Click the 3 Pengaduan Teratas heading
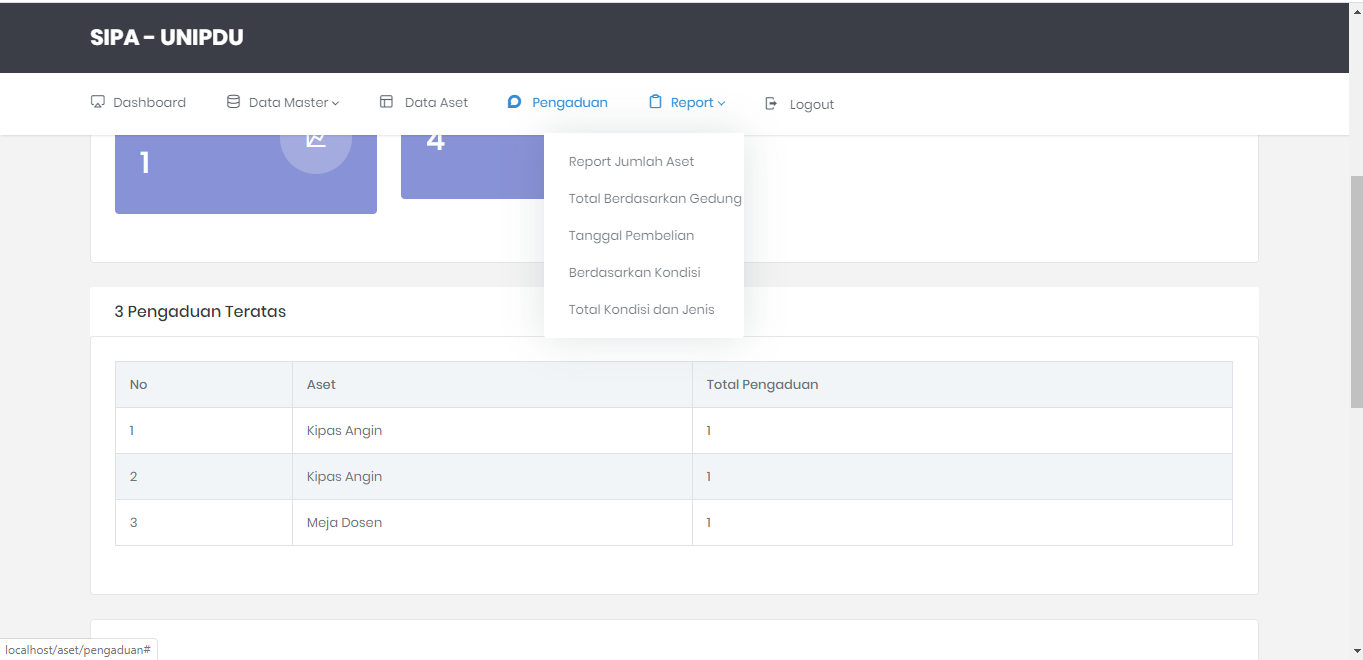The image size is (1363, 660). pos(200,311)
